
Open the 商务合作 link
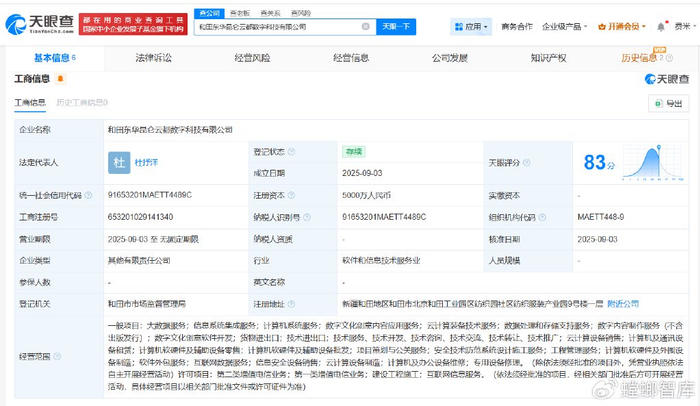[x=517, y=27]
